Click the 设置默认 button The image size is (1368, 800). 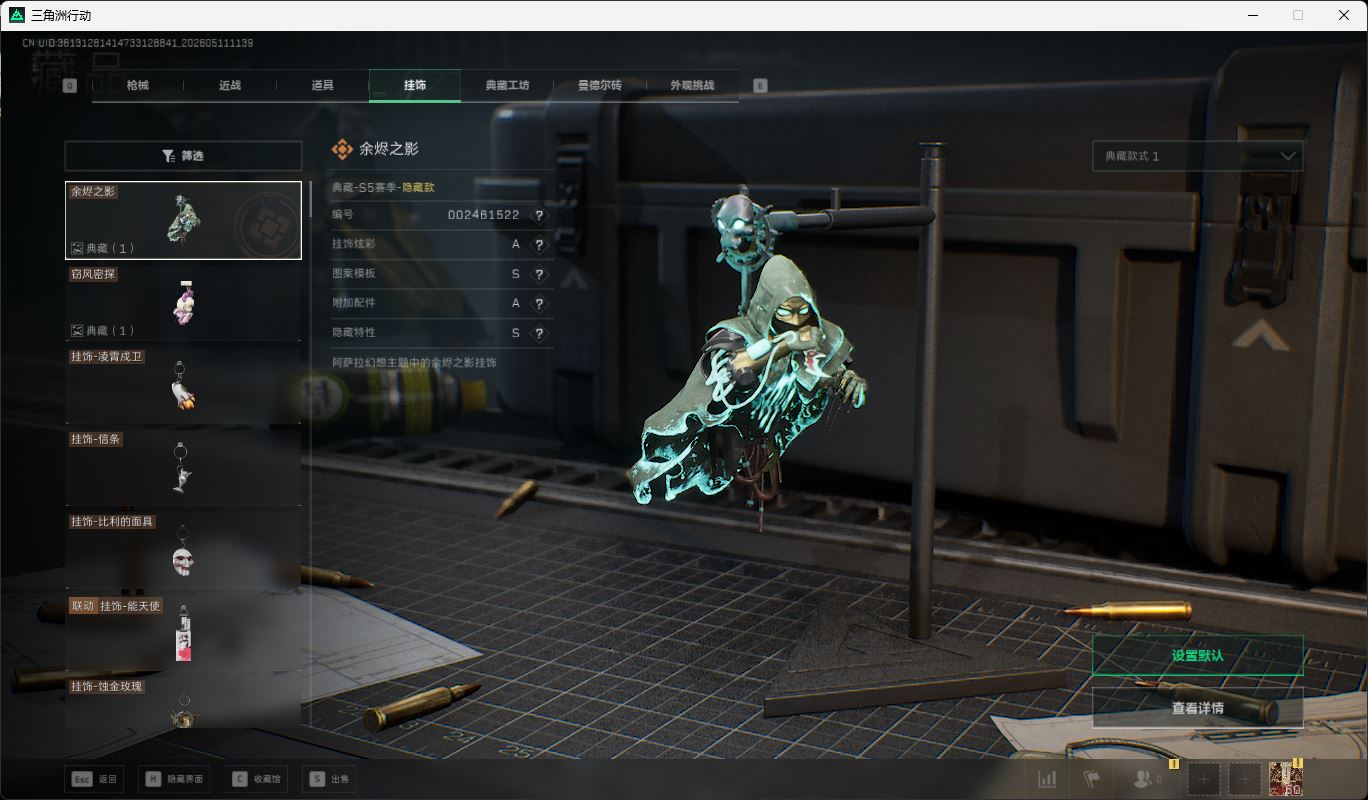coord(1197,656)
